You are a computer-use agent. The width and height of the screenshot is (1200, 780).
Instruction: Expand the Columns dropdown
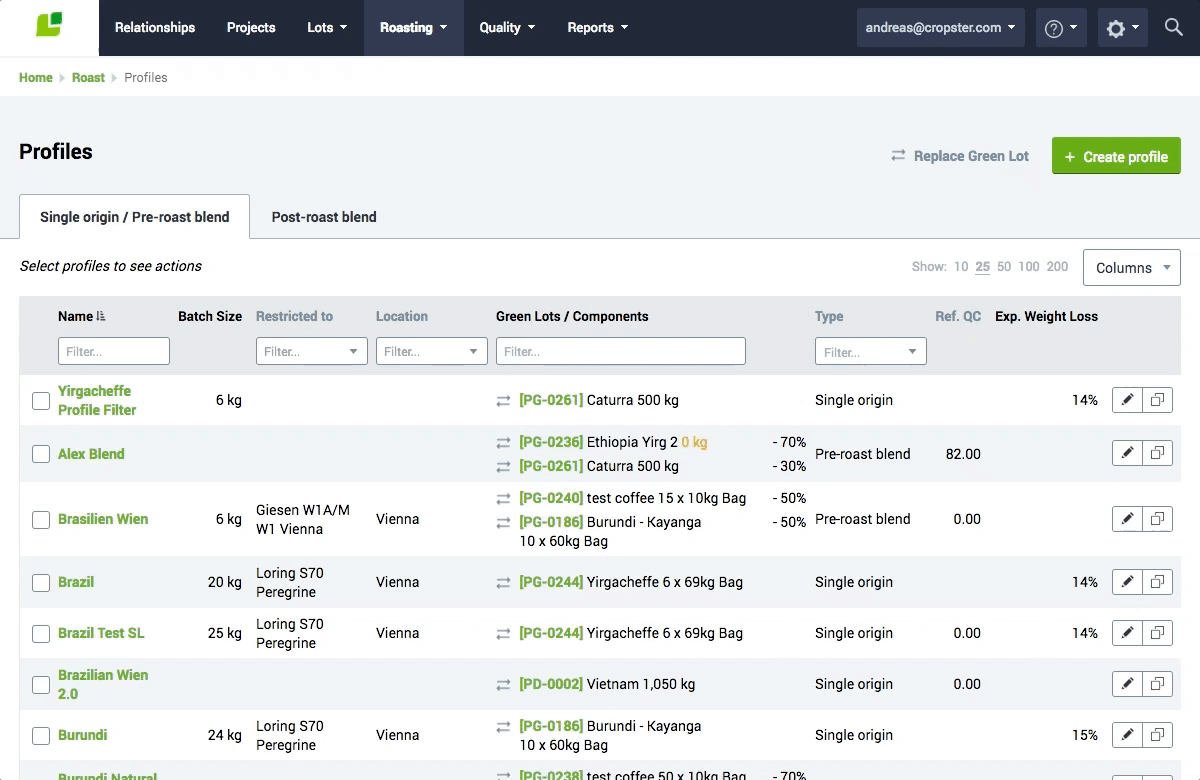pyautogui.click(x=1131, y=268)
